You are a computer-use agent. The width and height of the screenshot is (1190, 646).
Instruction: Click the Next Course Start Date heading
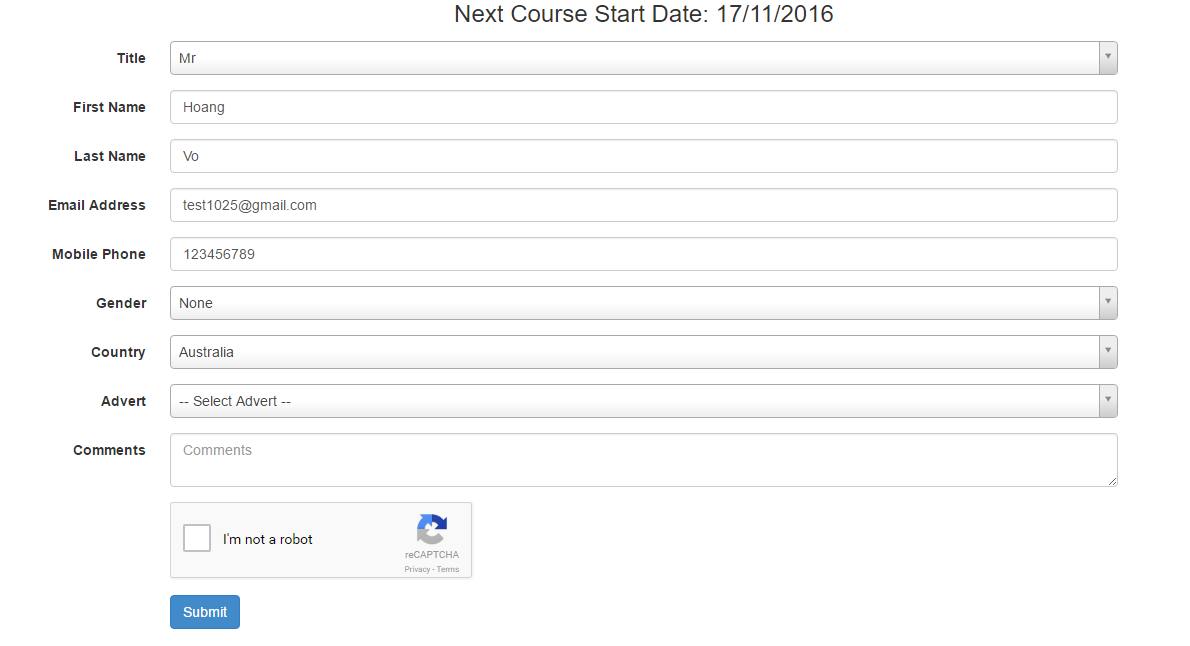point(643,14)
